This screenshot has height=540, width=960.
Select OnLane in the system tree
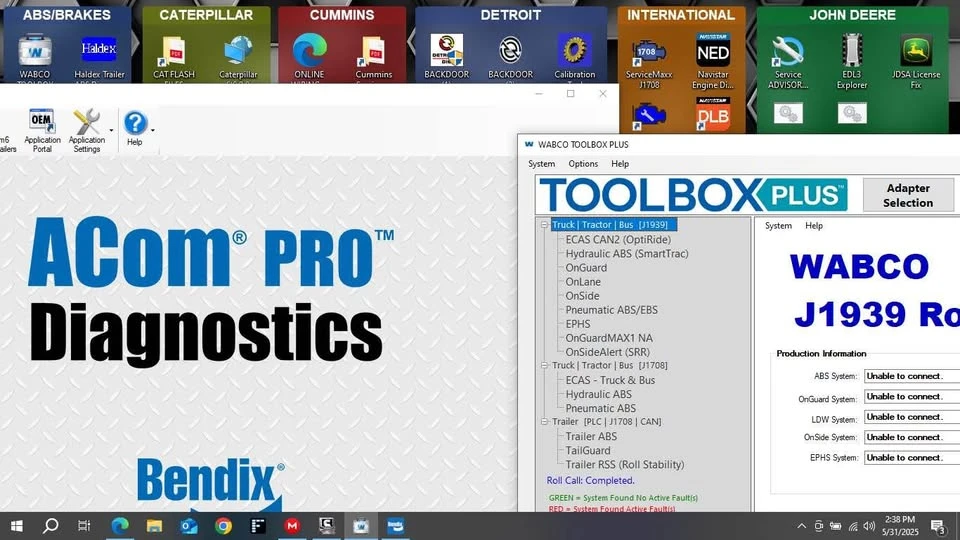coord(583,282)
